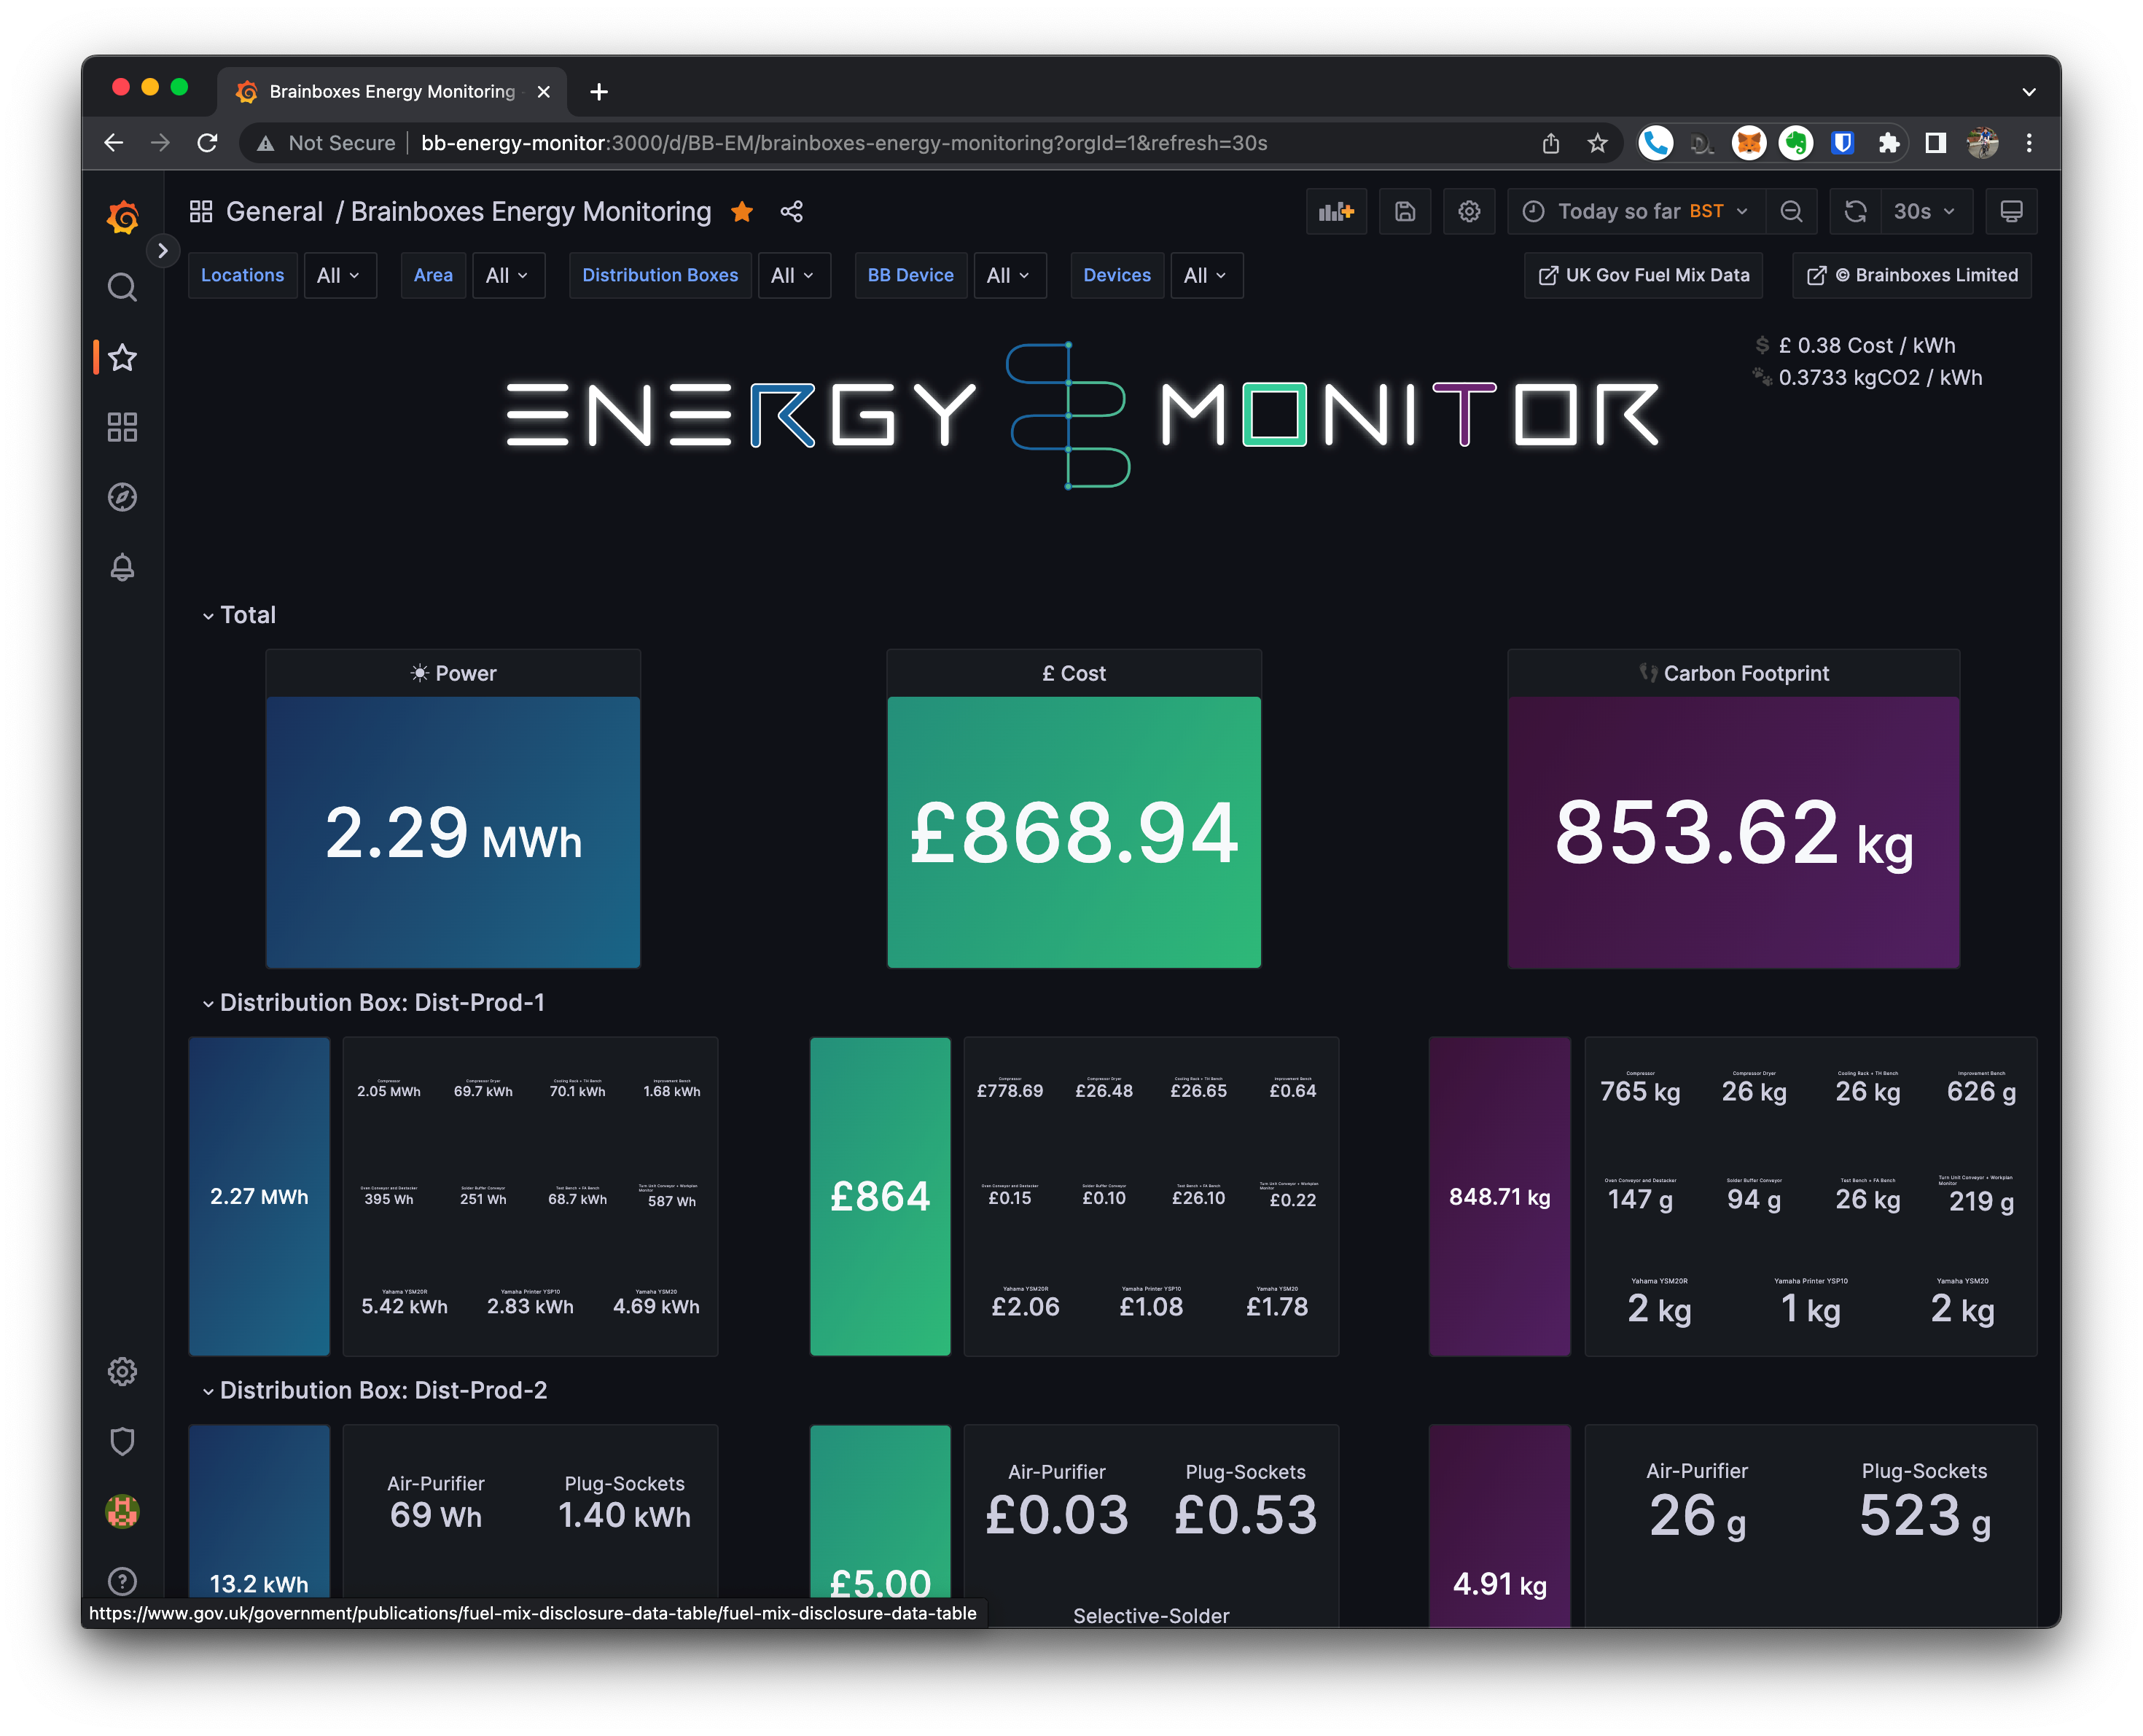Open the time range picker Today so far
2143x1736 pixels.
tap(1634, 211)
